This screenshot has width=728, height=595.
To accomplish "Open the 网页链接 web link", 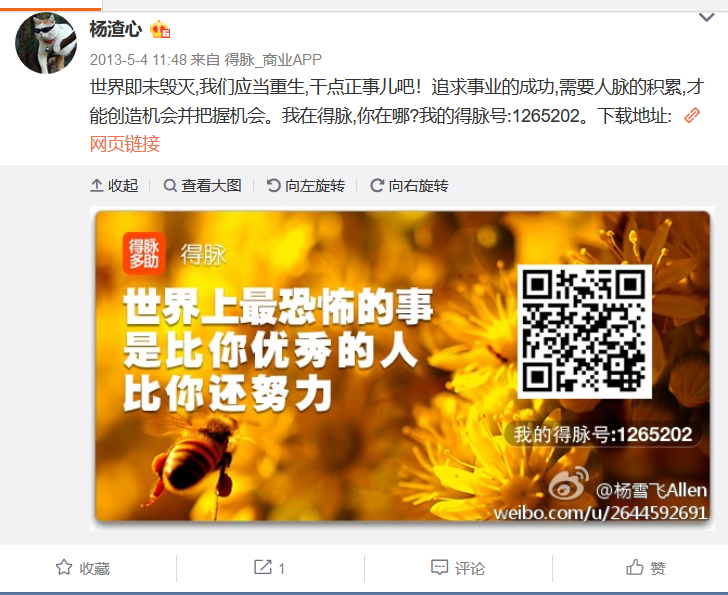I will pyautogui.click(x=125, y=144).
